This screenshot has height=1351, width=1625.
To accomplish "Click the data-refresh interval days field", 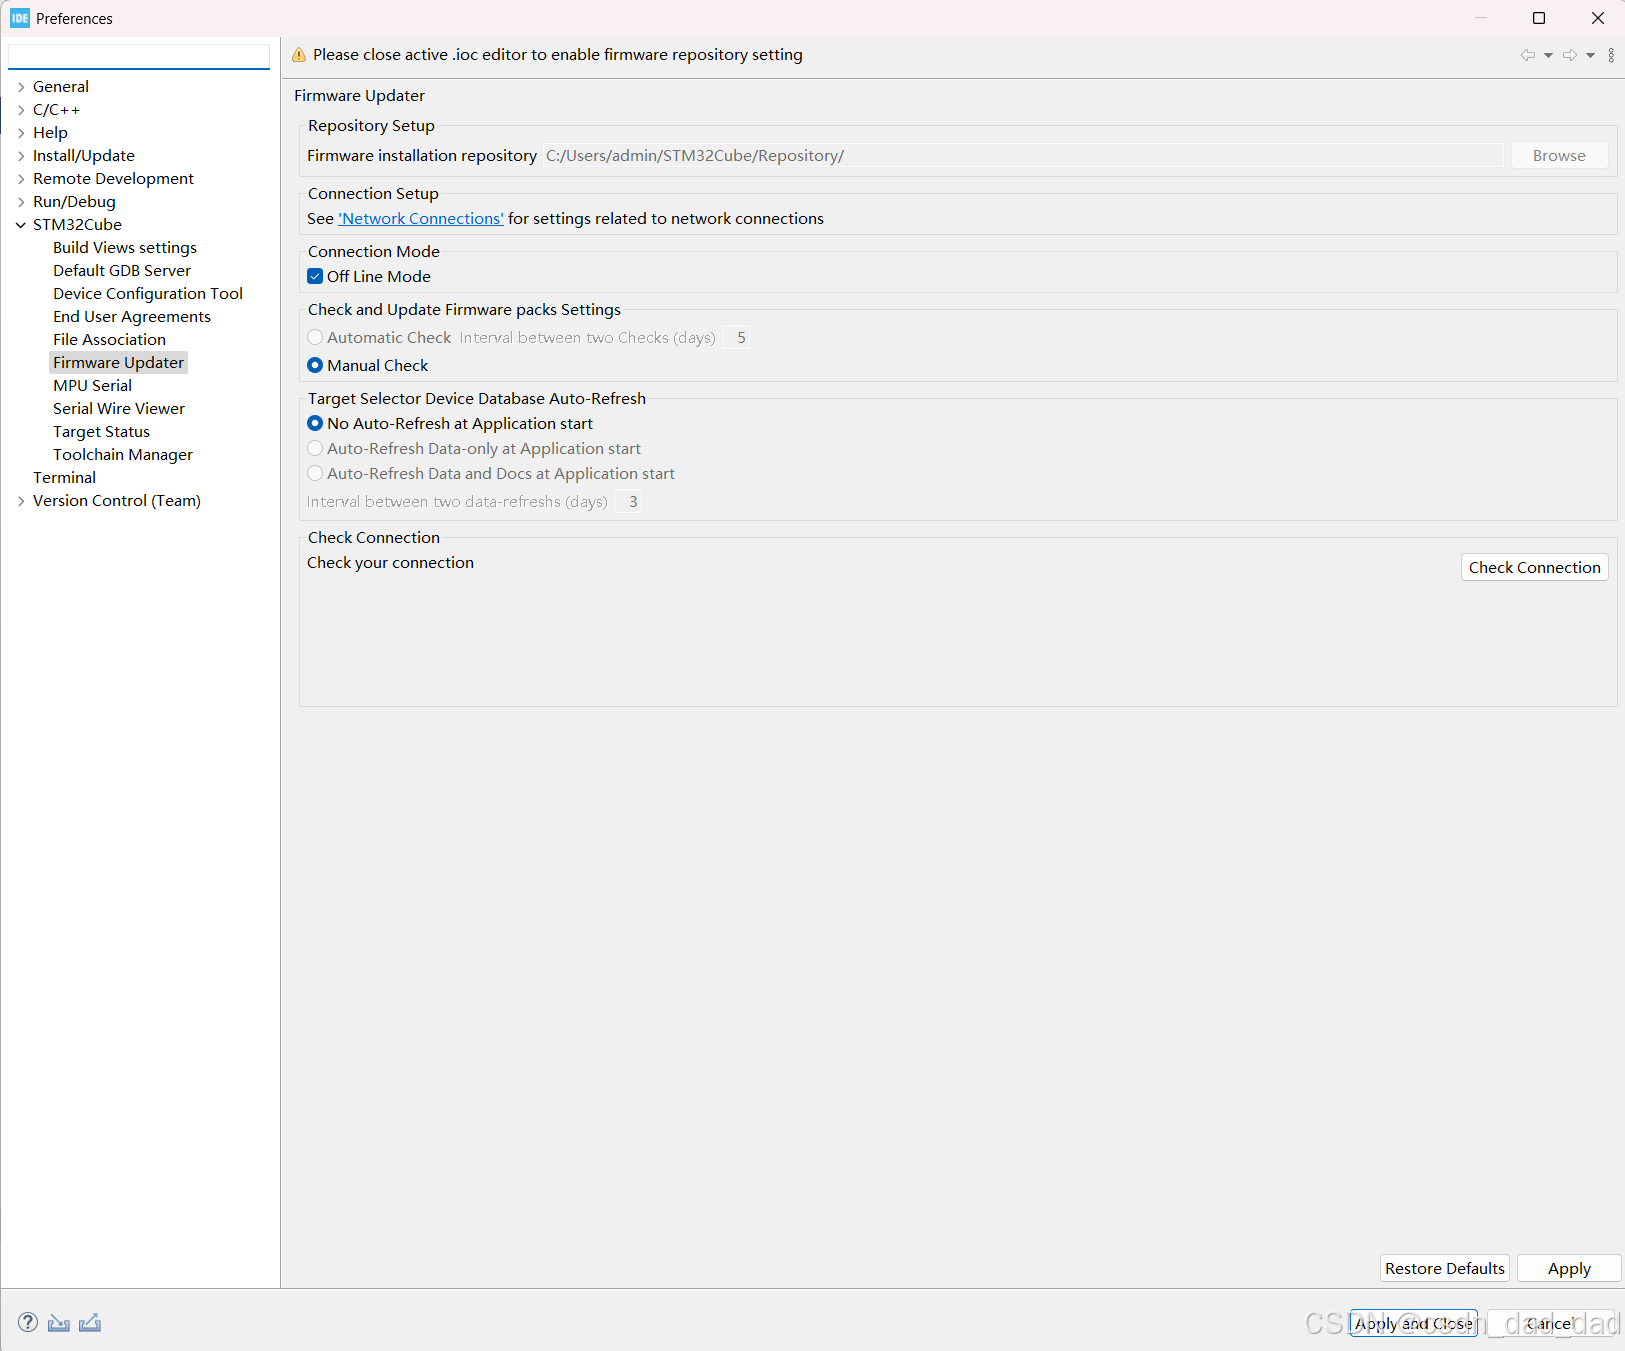I will pos(630,501).
